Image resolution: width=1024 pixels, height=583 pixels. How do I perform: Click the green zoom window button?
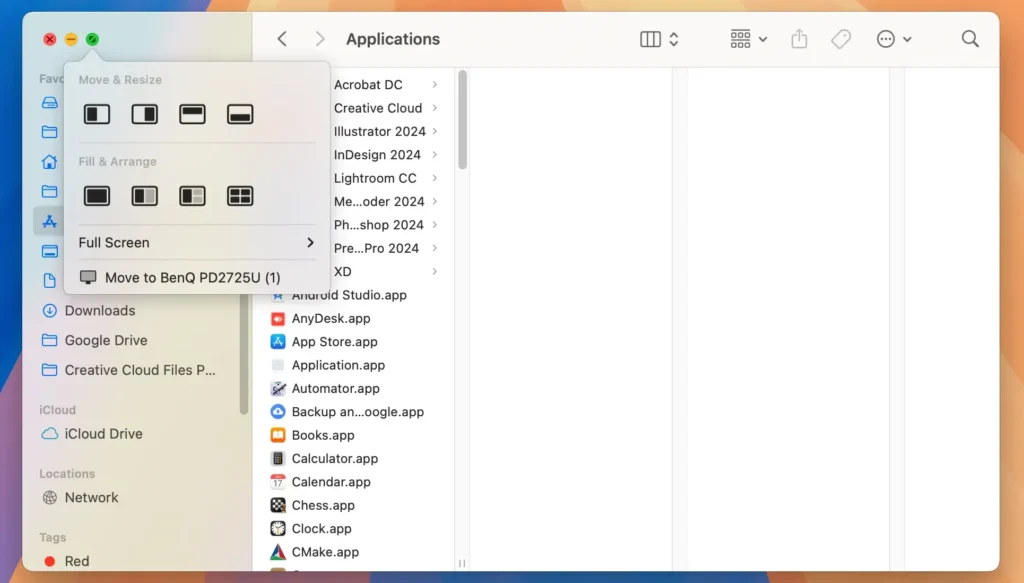(x=92, y=39)
